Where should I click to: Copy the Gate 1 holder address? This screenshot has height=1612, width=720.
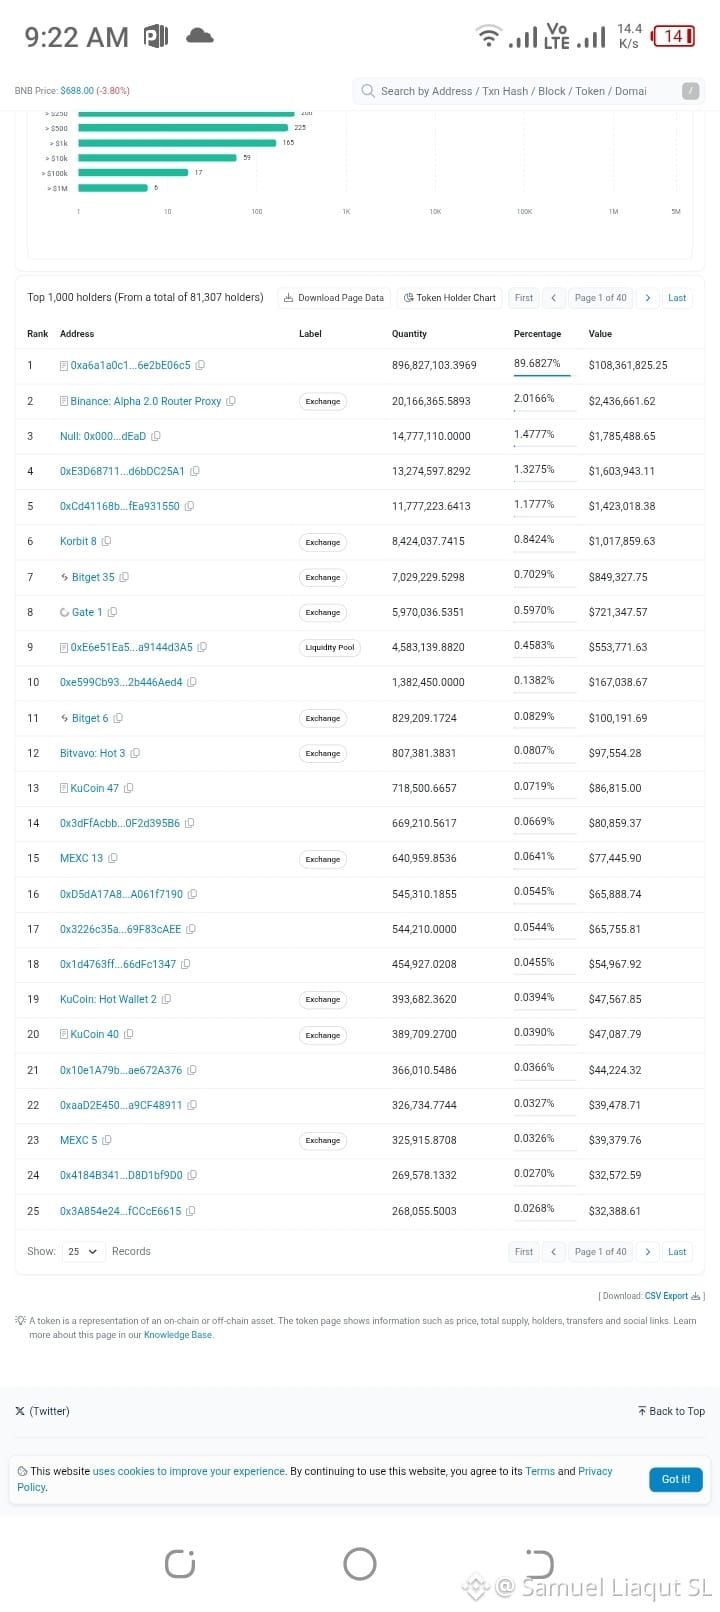(112, 612)
